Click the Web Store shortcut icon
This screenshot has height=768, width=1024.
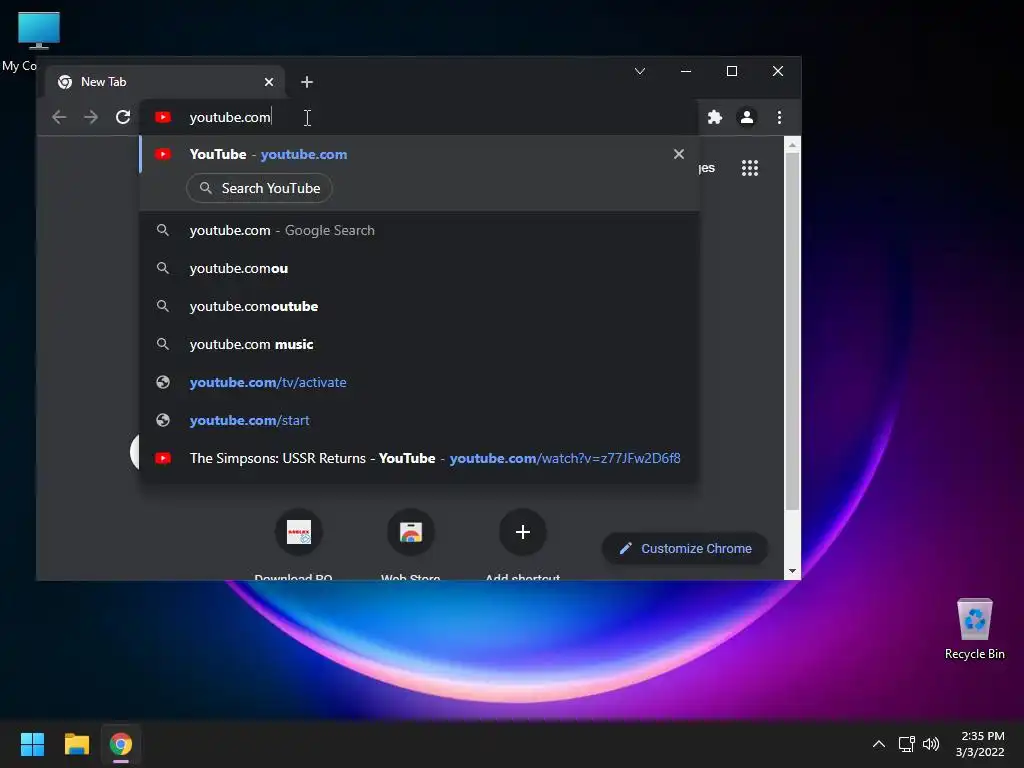pyautogui.click(x=411, y=532)
